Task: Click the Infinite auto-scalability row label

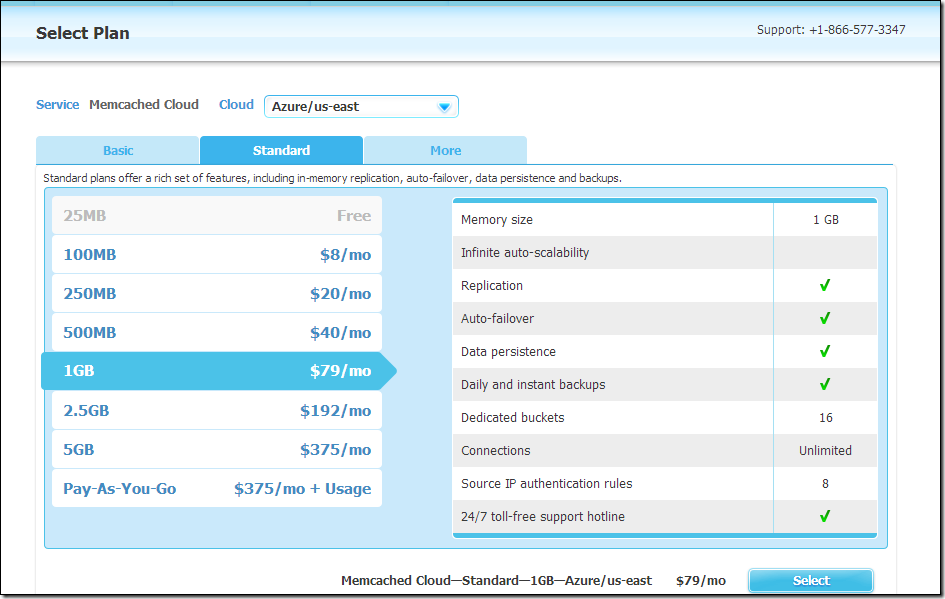Action: click(525, 252)
